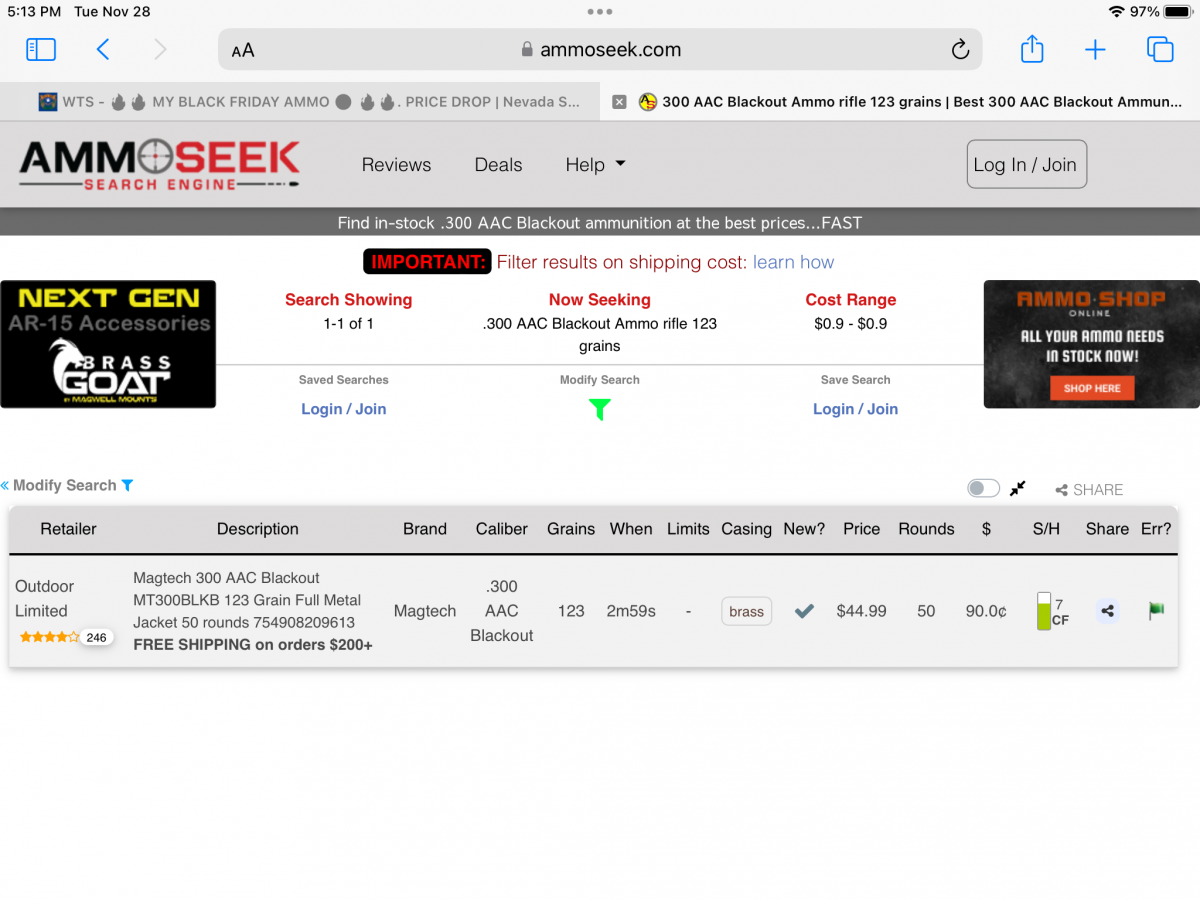Go back to previous page
This screenshot has width=1200, height=900.
[103, 49]
